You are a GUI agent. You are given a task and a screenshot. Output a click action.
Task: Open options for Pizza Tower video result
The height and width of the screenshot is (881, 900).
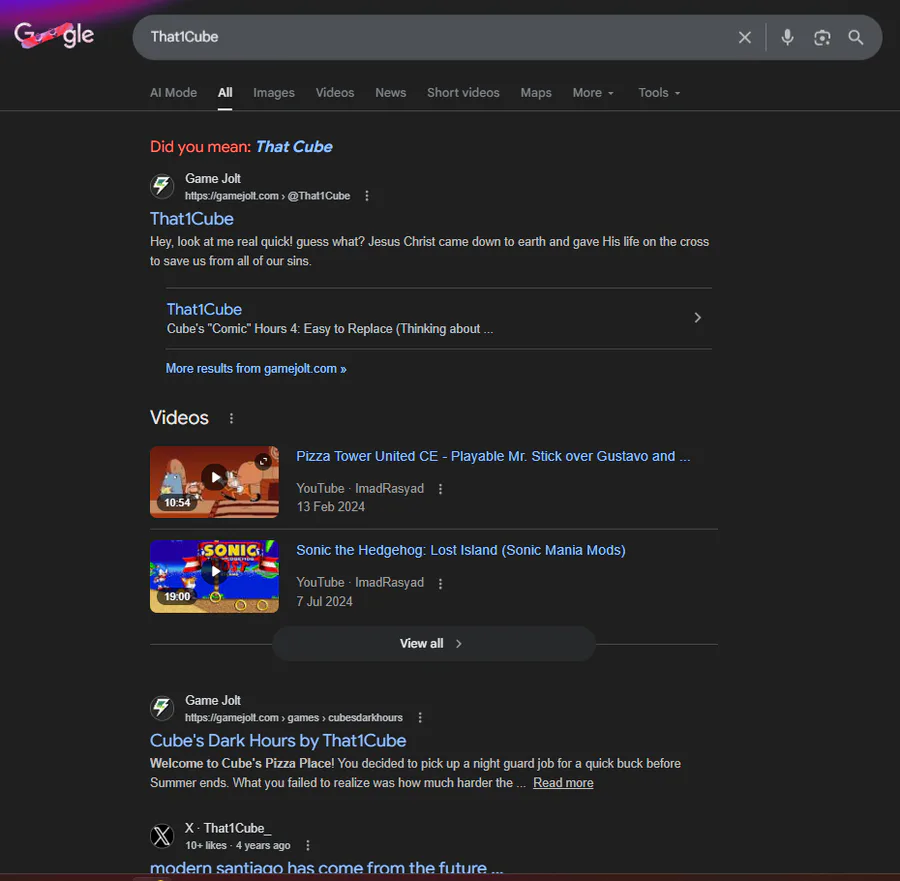[440, 489]
